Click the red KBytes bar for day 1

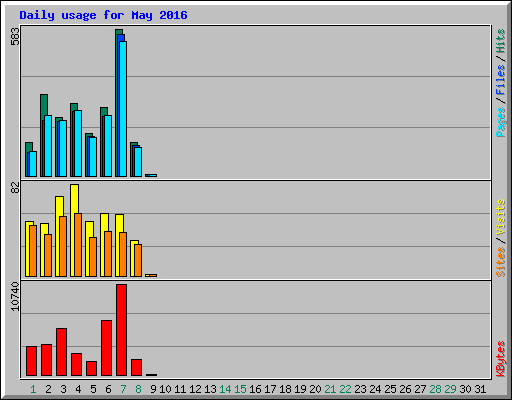[x=32, y=361]
